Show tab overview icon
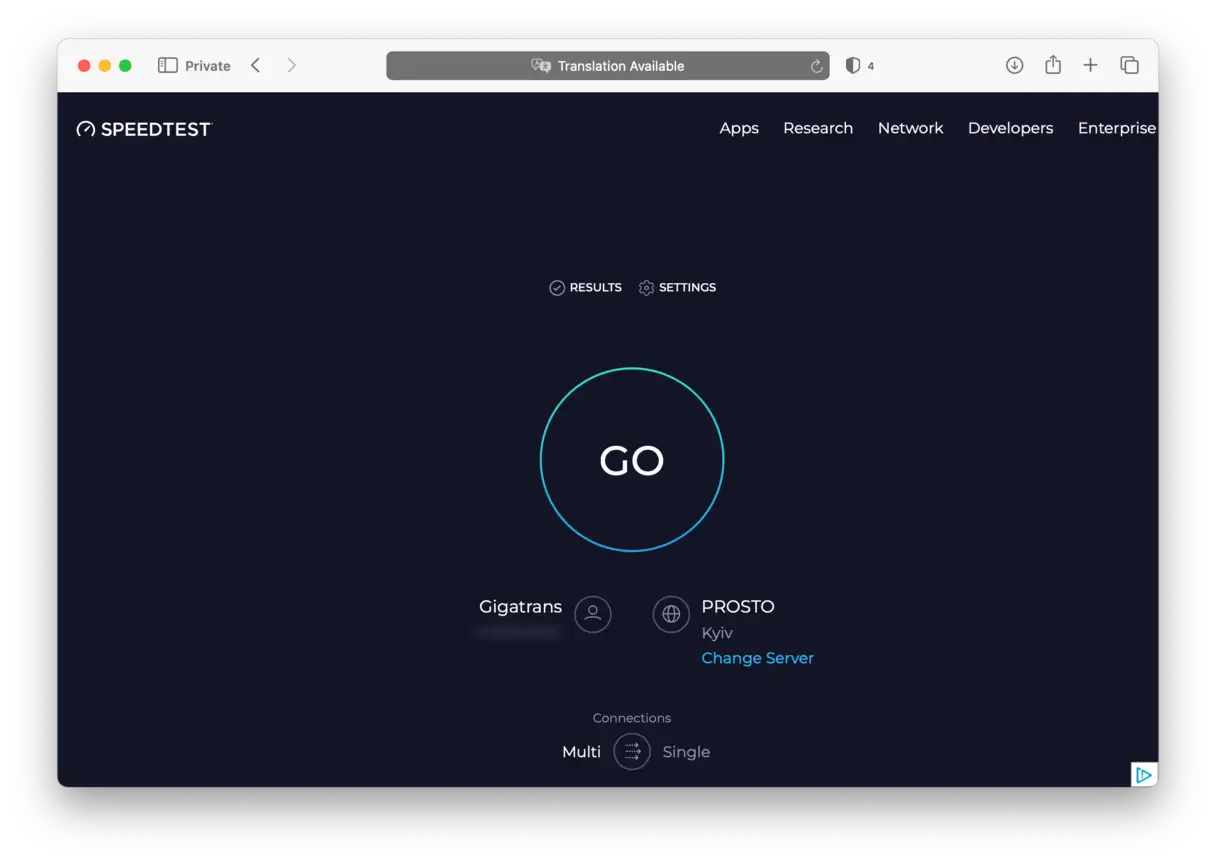The height and width of the screenshot is (863, 1216). (x=1129, y=66)
